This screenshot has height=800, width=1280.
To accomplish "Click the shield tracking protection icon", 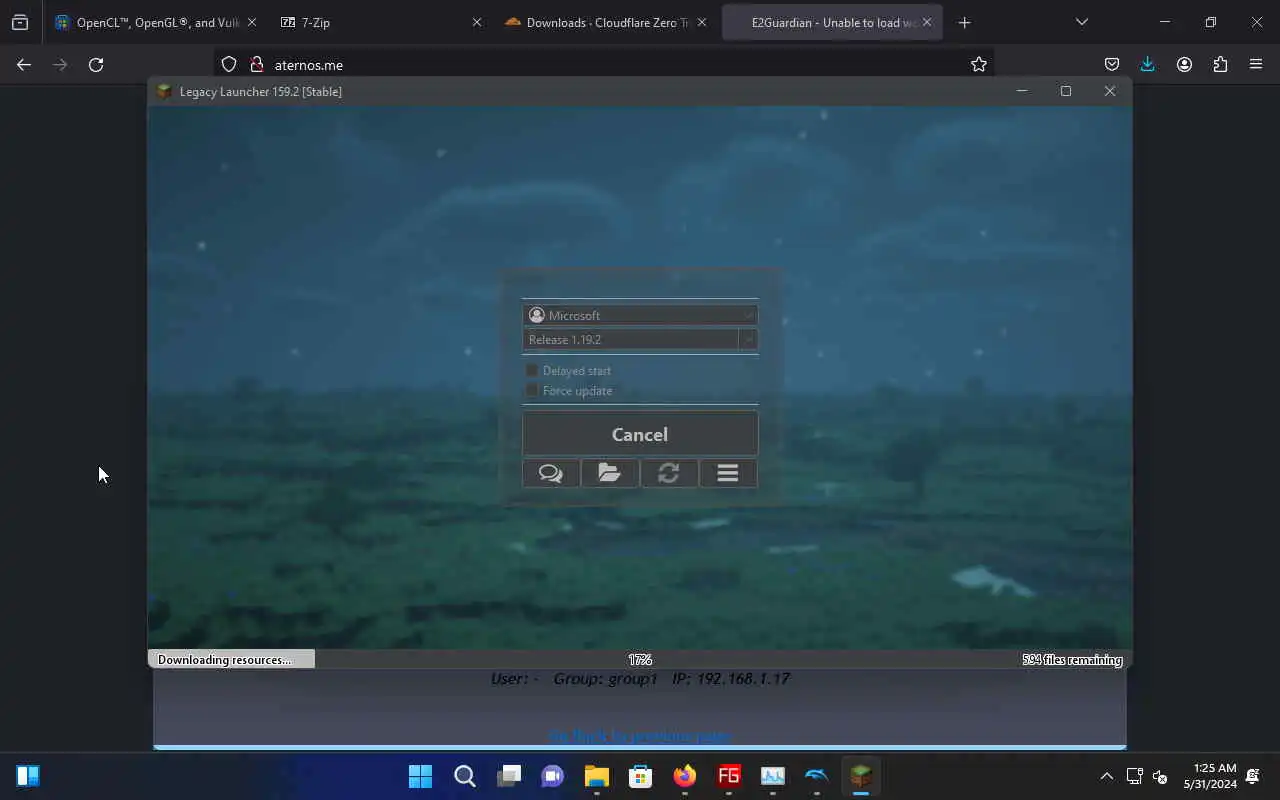I will (x=229, y=64).
